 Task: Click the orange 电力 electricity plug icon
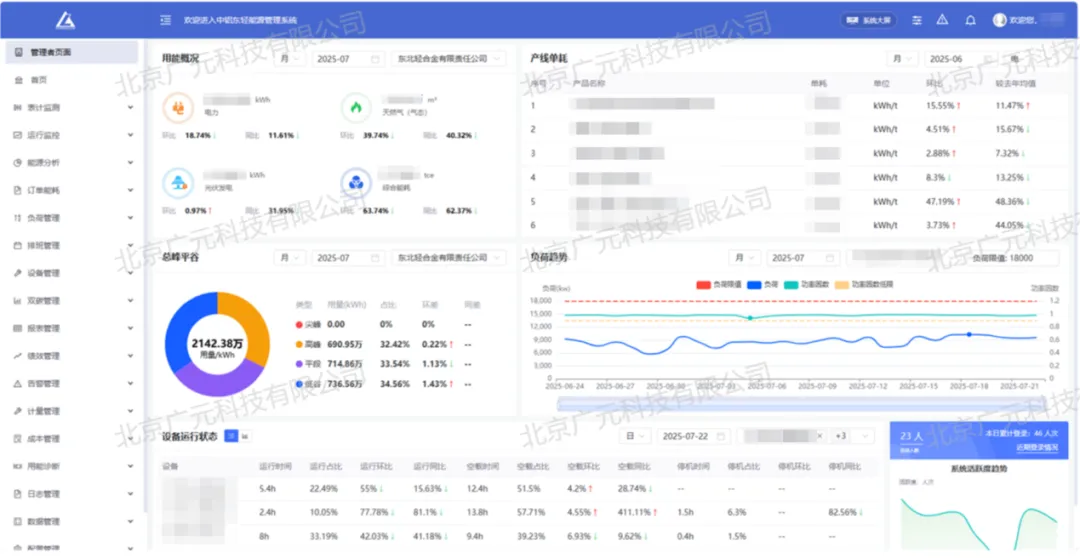178,107
